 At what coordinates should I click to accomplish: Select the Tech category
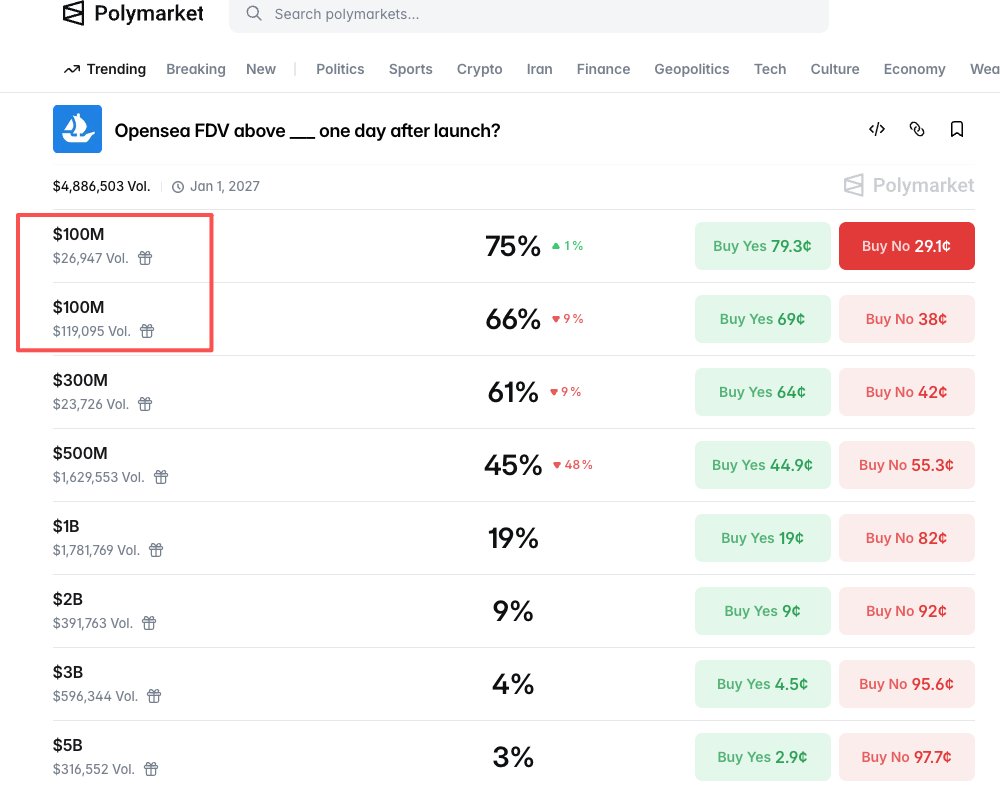pyautogui.click(x=770, y=69)
